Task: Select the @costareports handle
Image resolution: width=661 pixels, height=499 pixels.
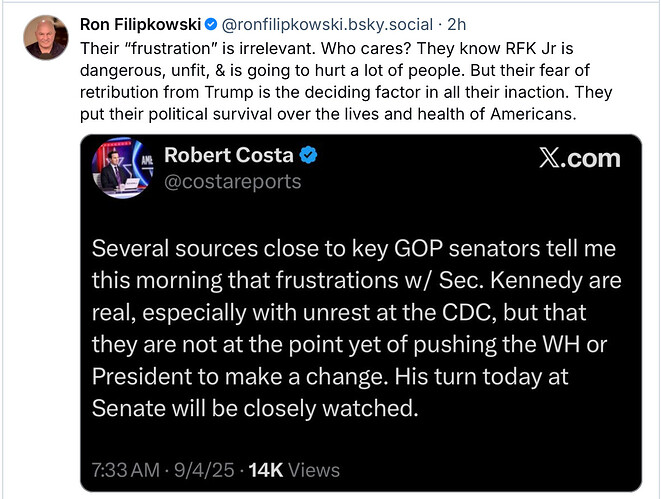Action: [x=233, y=182]
